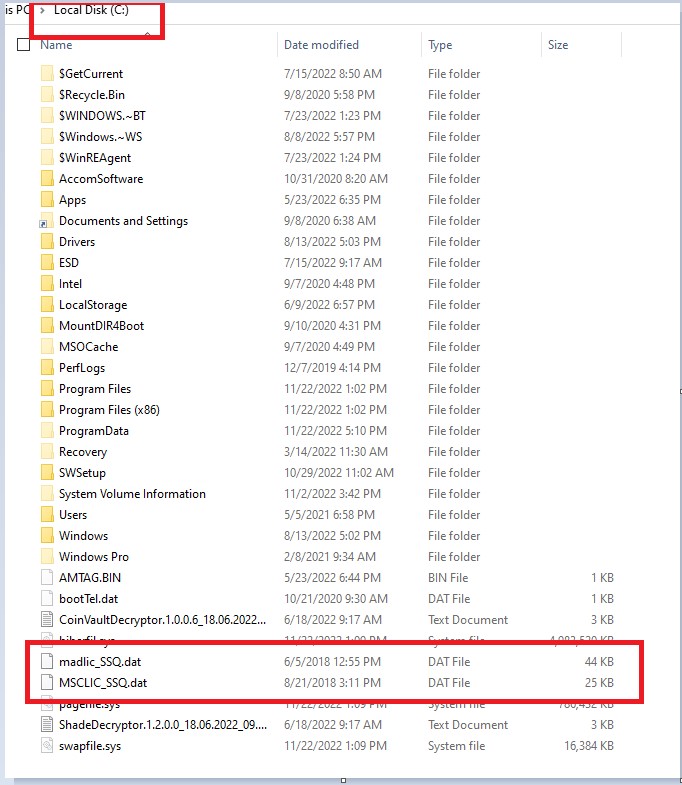Click the Type column header
This screenshot has height=785, width=682.
click(440, 45)
